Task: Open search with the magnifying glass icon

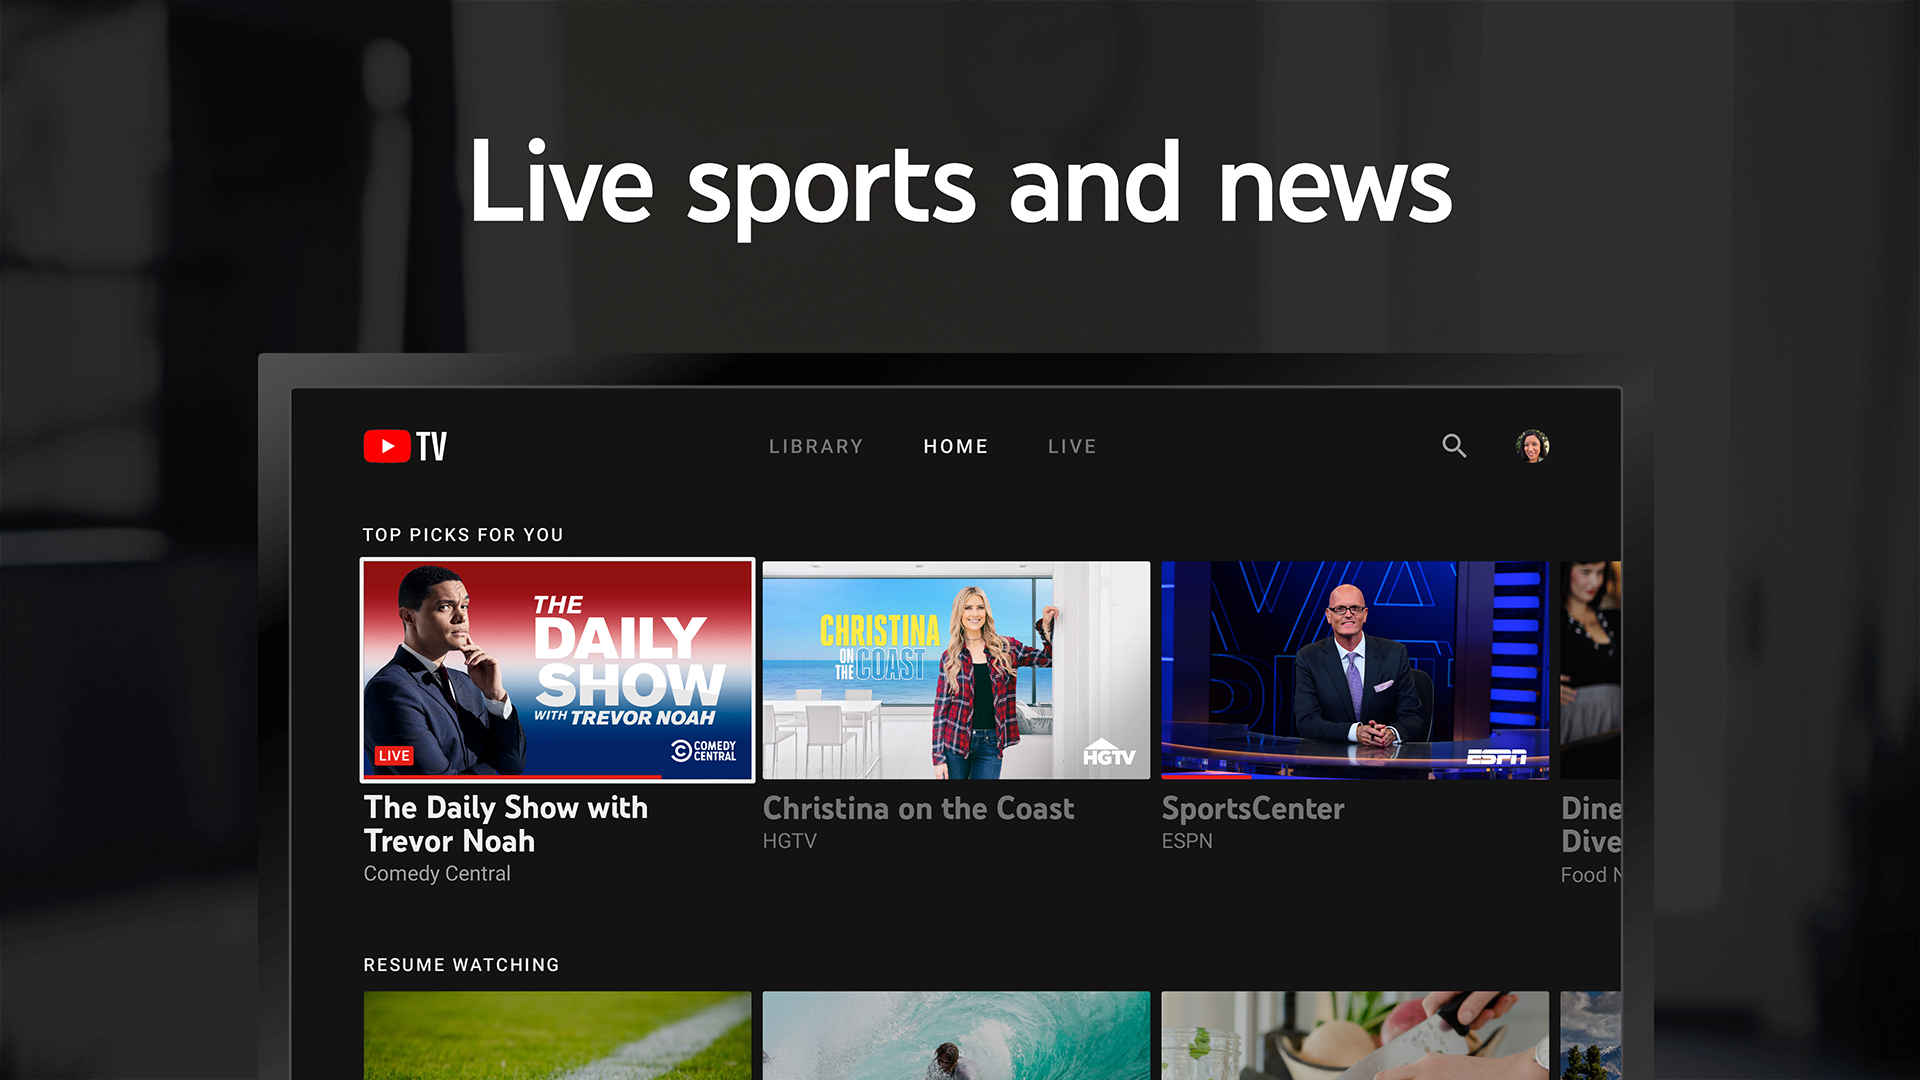Action: pos(1455,446)
